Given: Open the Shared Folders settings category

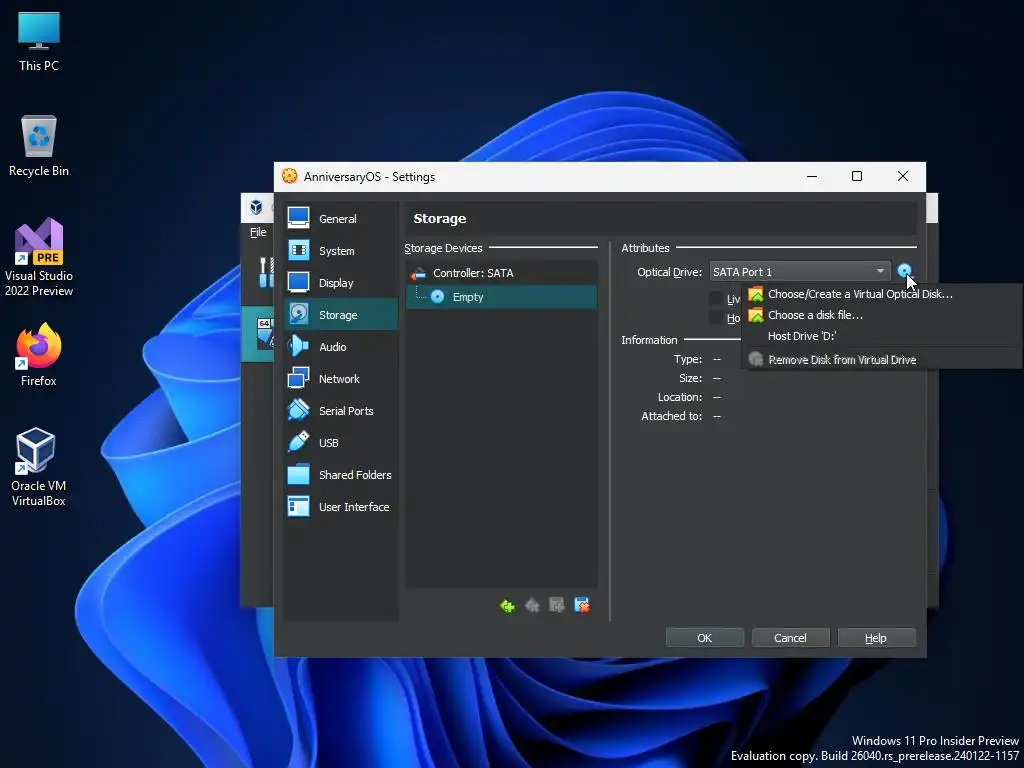Looking at the screenshot, I should 341,475.
